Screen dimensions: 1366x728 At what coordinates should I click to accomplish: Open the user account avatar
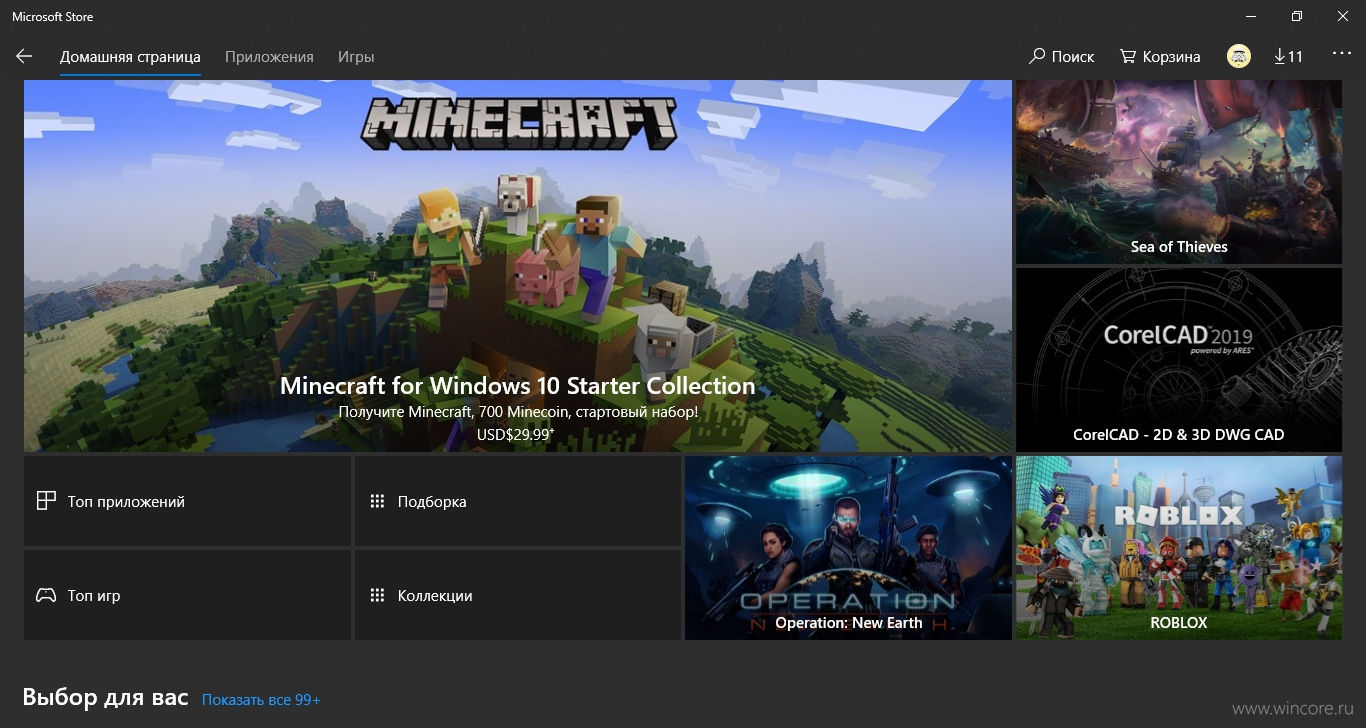click(x=1239, y=56)
